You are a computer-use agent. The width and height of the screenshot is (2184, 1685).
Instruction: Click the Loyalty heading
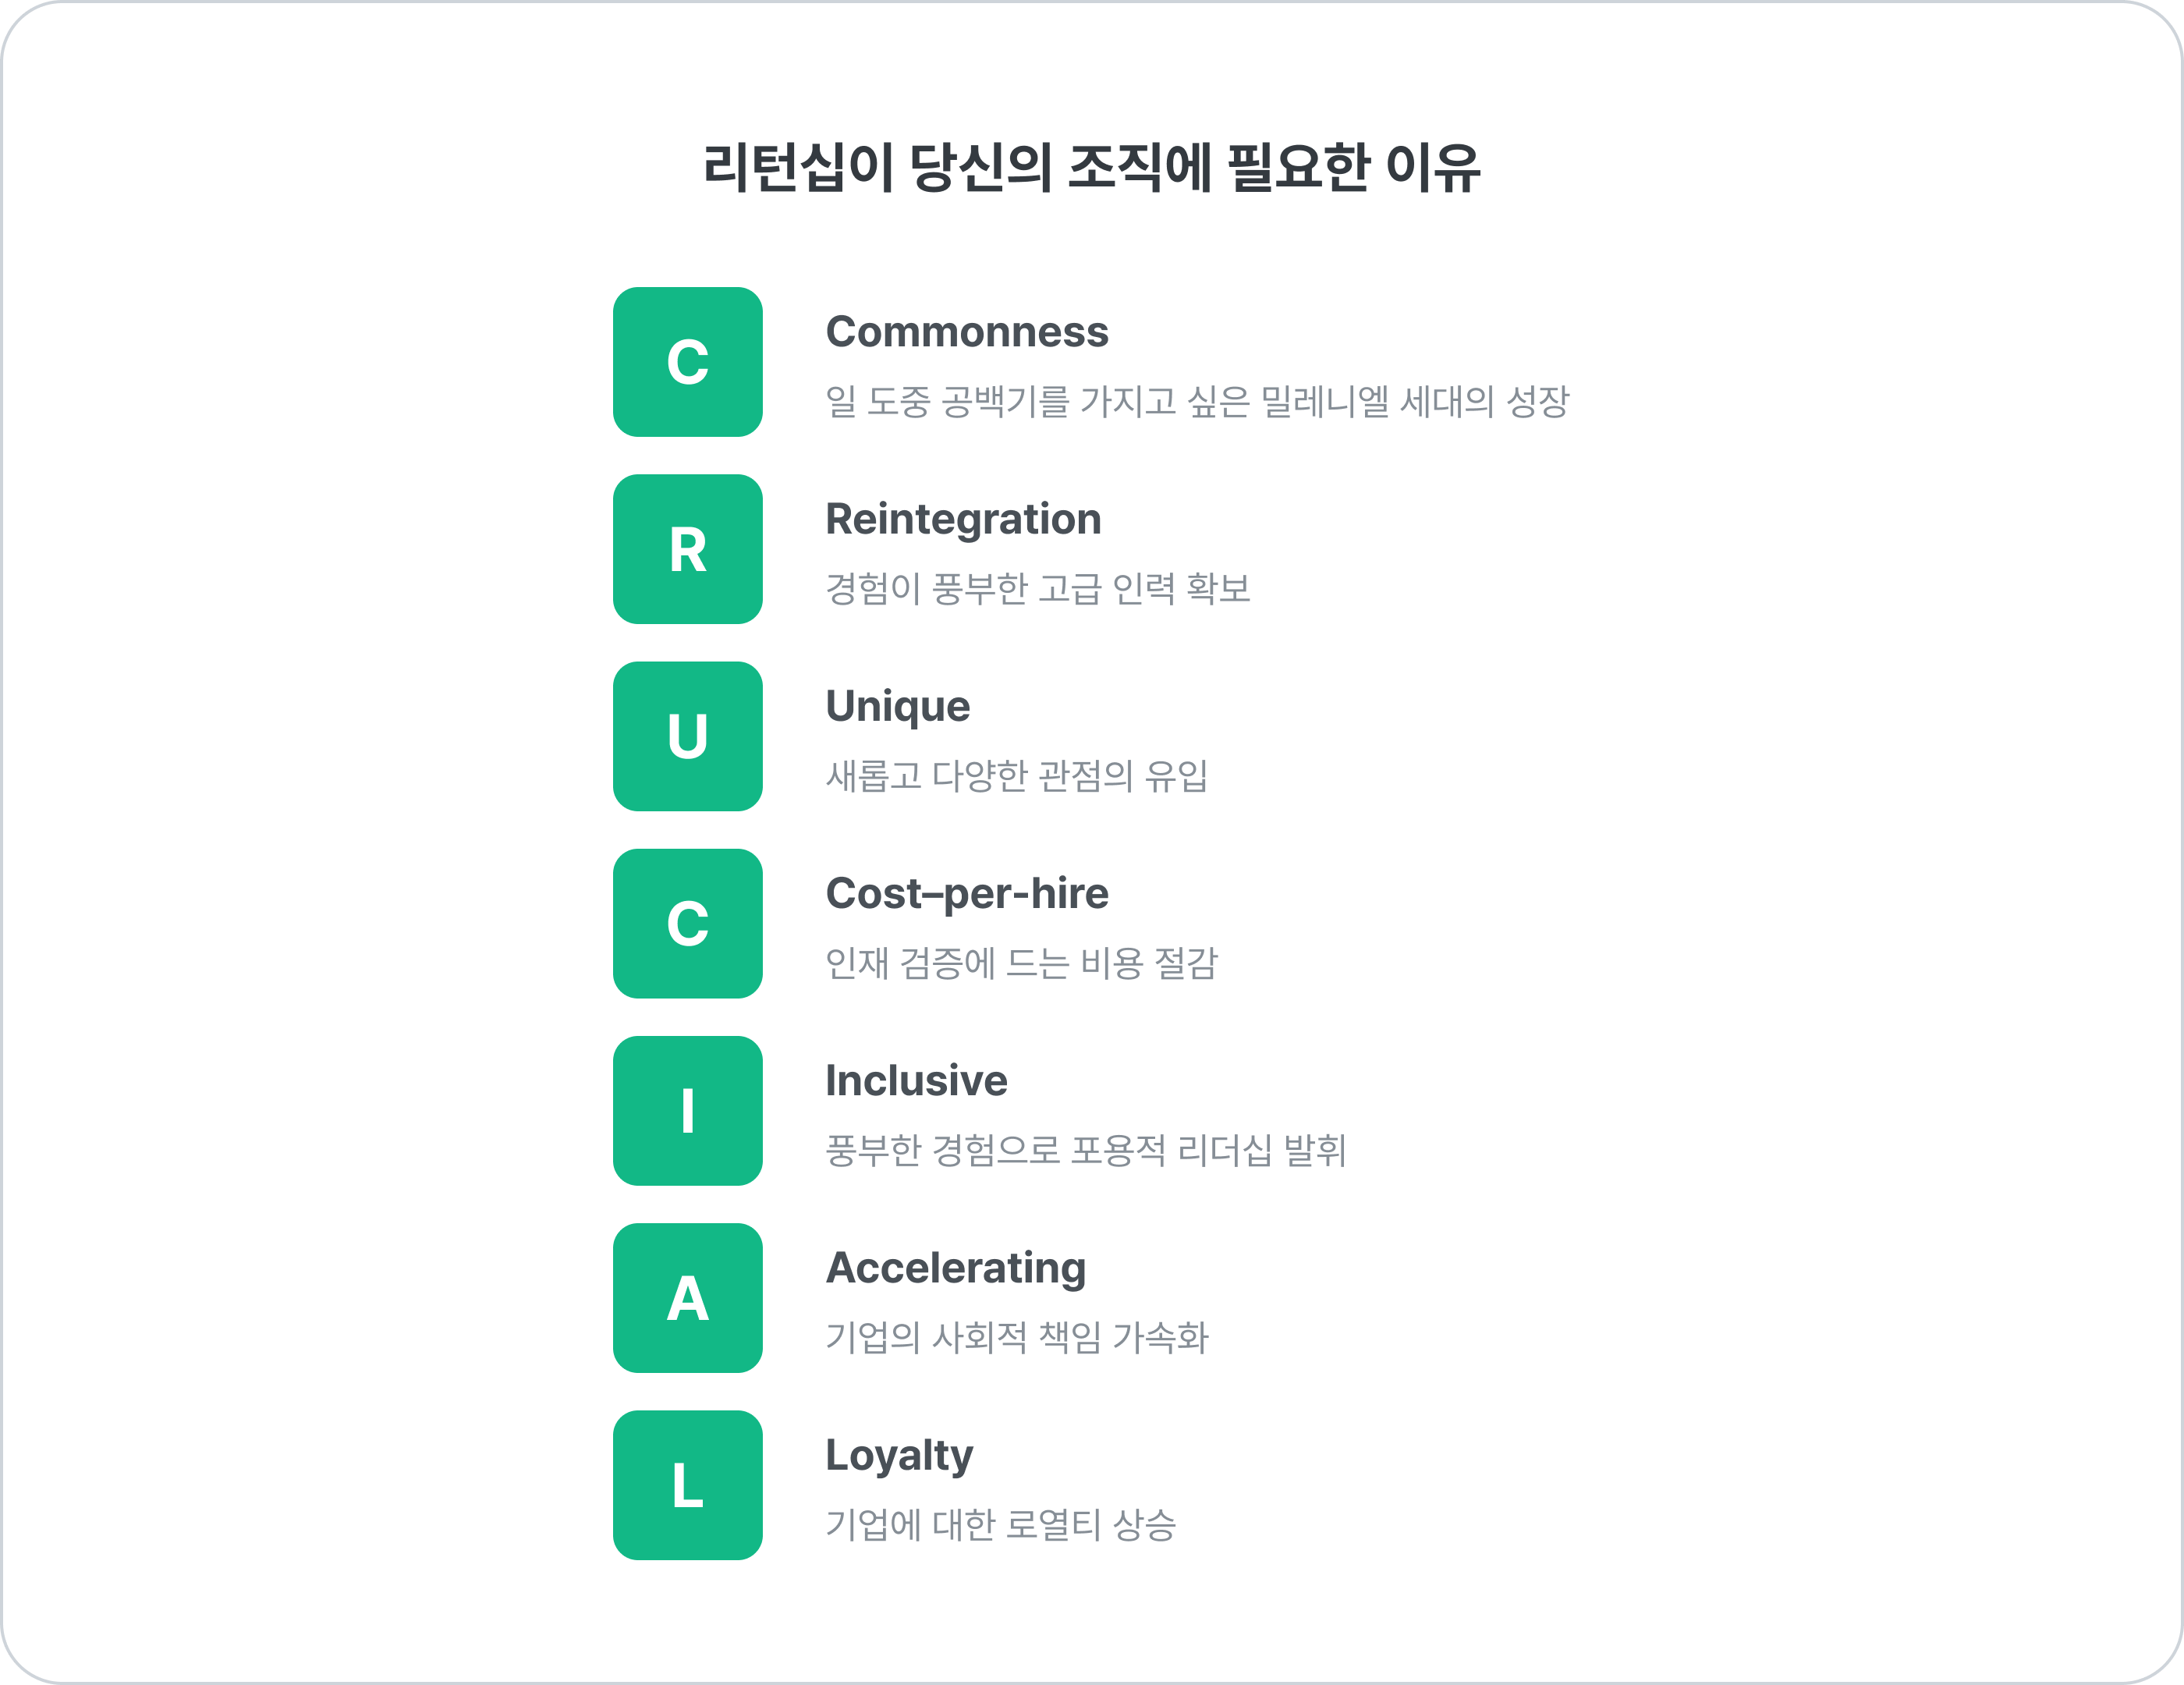coord(899,1456)
